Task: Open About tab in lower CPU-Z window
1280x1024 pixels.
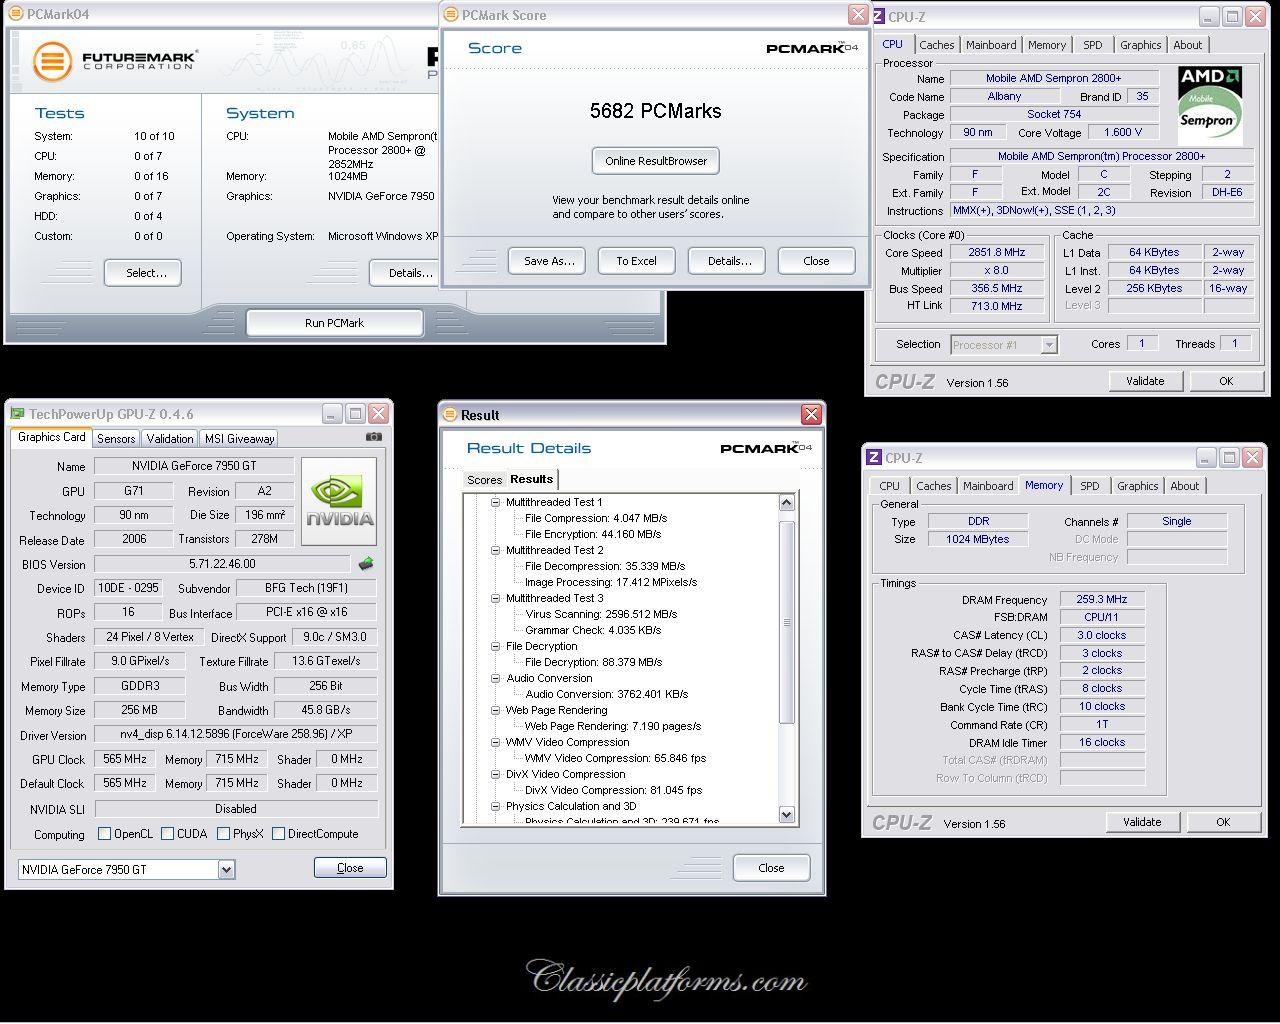Action: pyautogui.click(x=1185, y=486)
